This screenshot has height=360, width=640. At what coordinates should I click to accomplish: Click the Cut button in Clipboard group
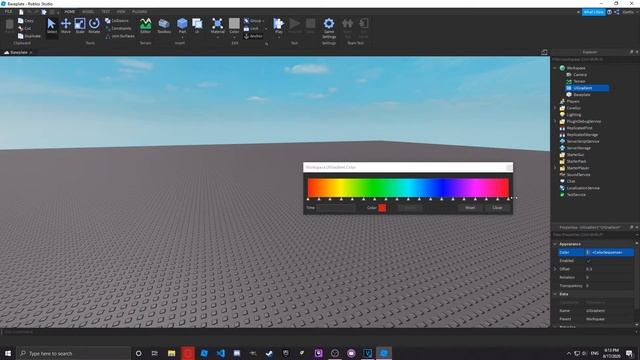pos(24,29)
